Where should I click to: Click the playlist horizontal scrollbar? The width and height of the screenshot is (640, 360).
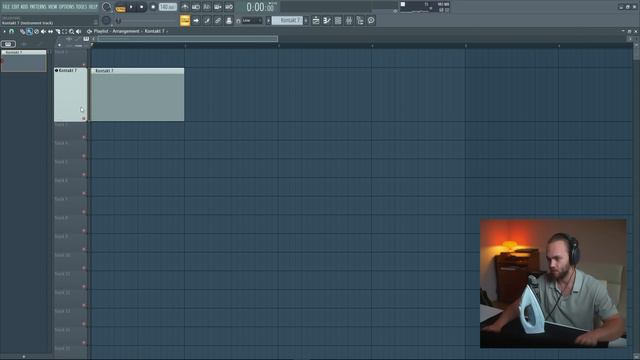click(x=187, y=39)
